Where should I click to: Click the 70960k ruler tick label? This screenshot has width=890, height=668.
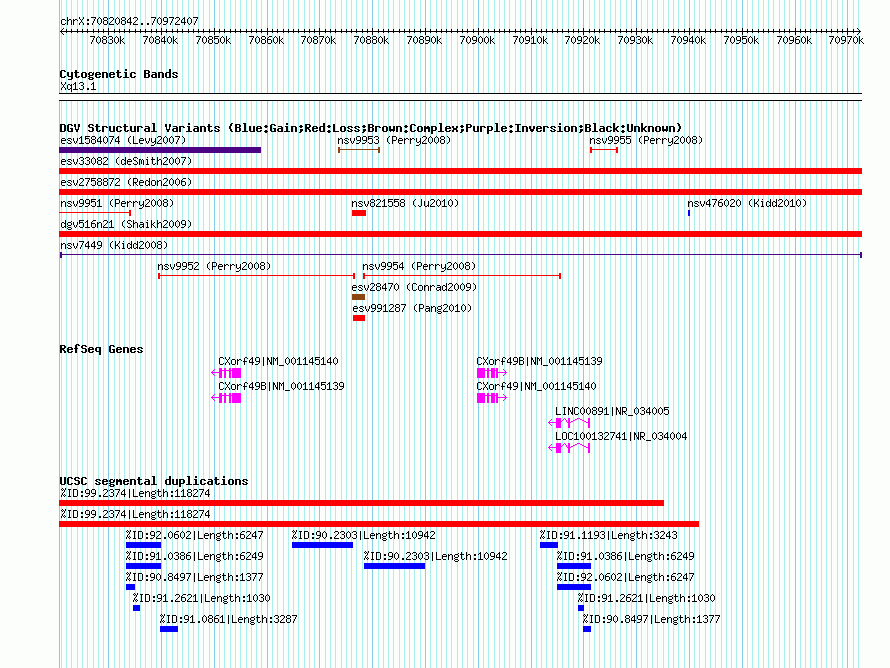794,40
